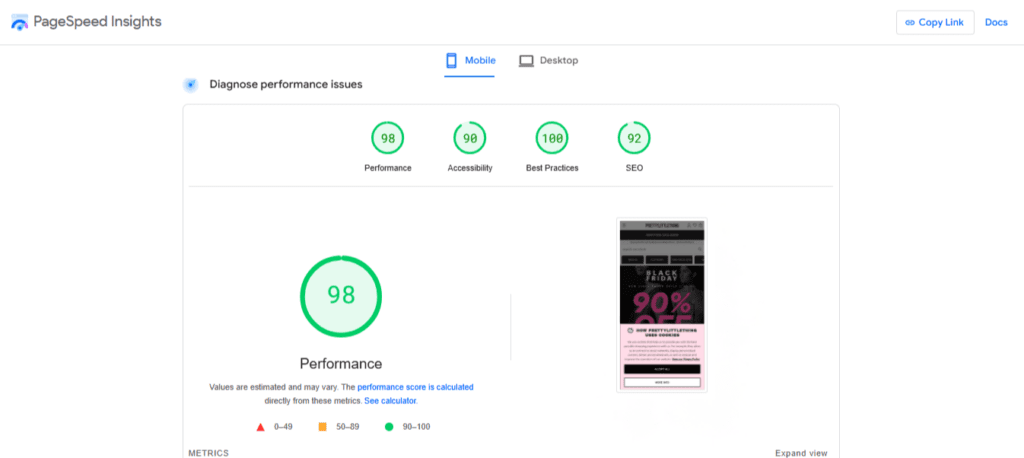Open the performance score is calculated link
Image resolution: width=1024 pixels, height=458 pixels.
pos(415,386)
